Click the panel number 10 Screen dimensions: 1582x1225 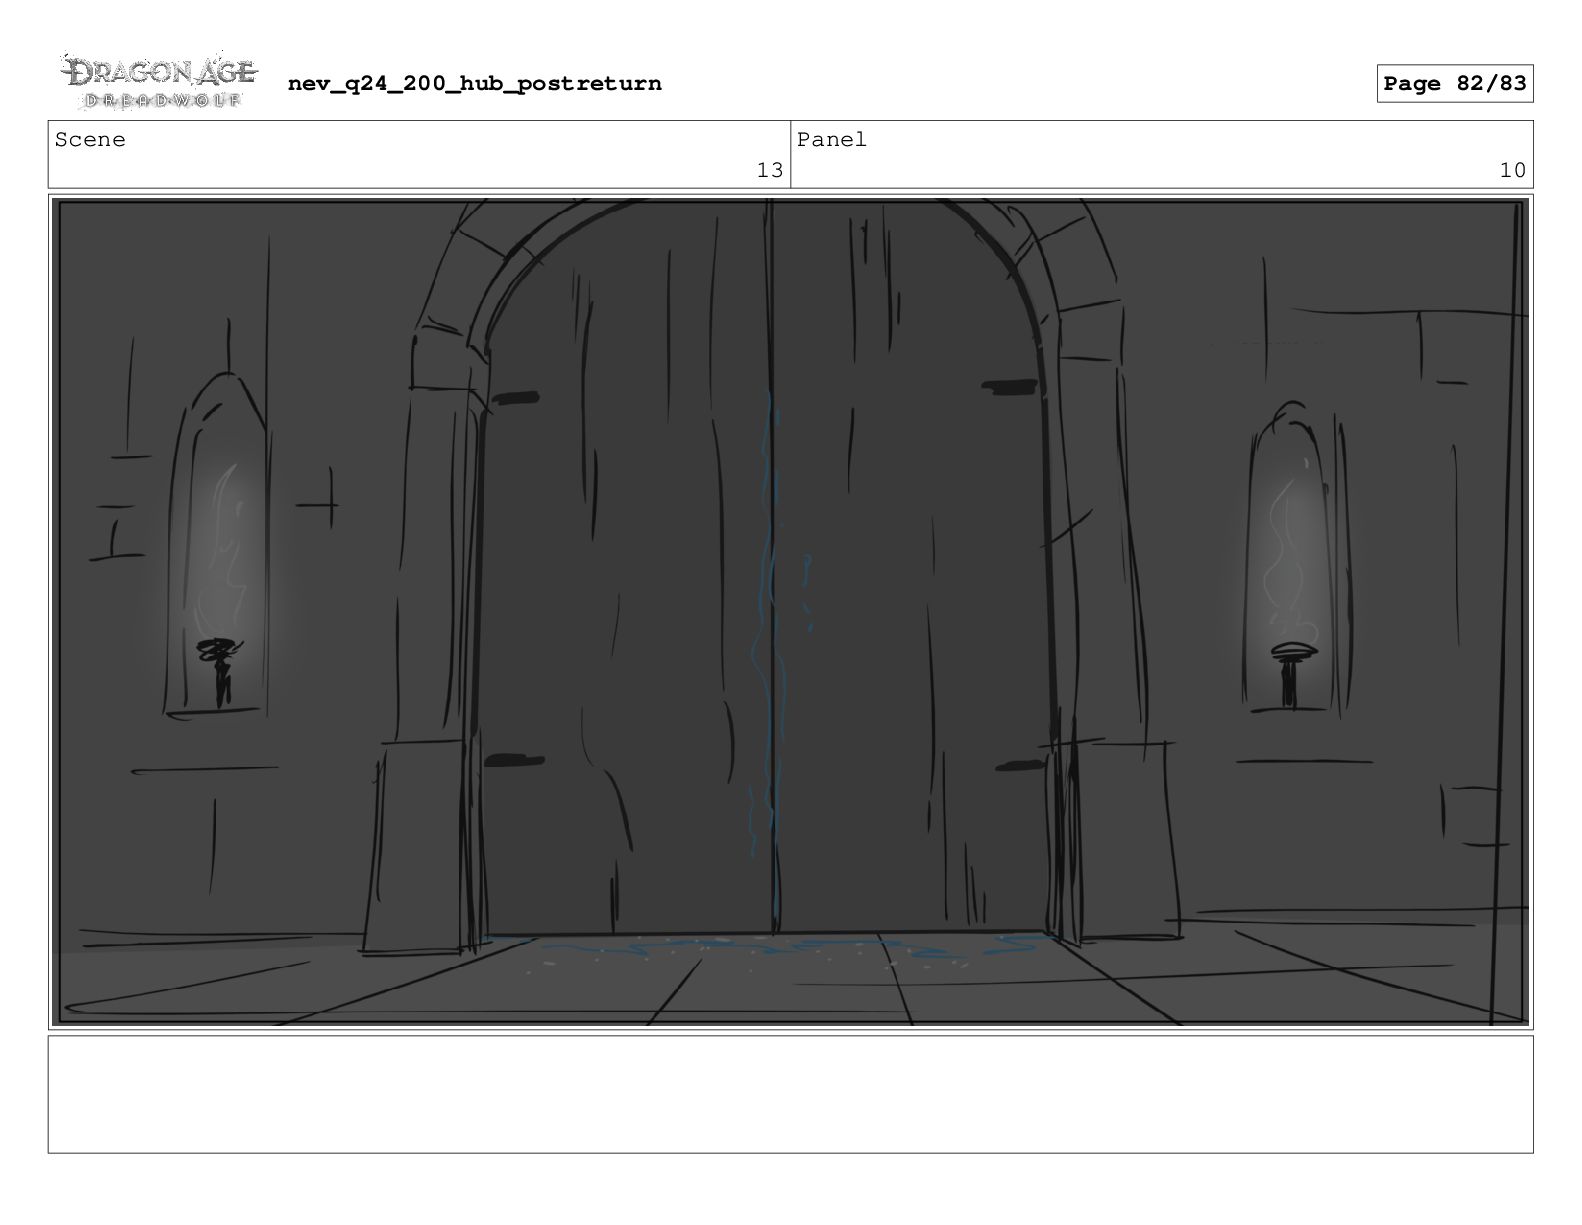[x=1512, y=170]
